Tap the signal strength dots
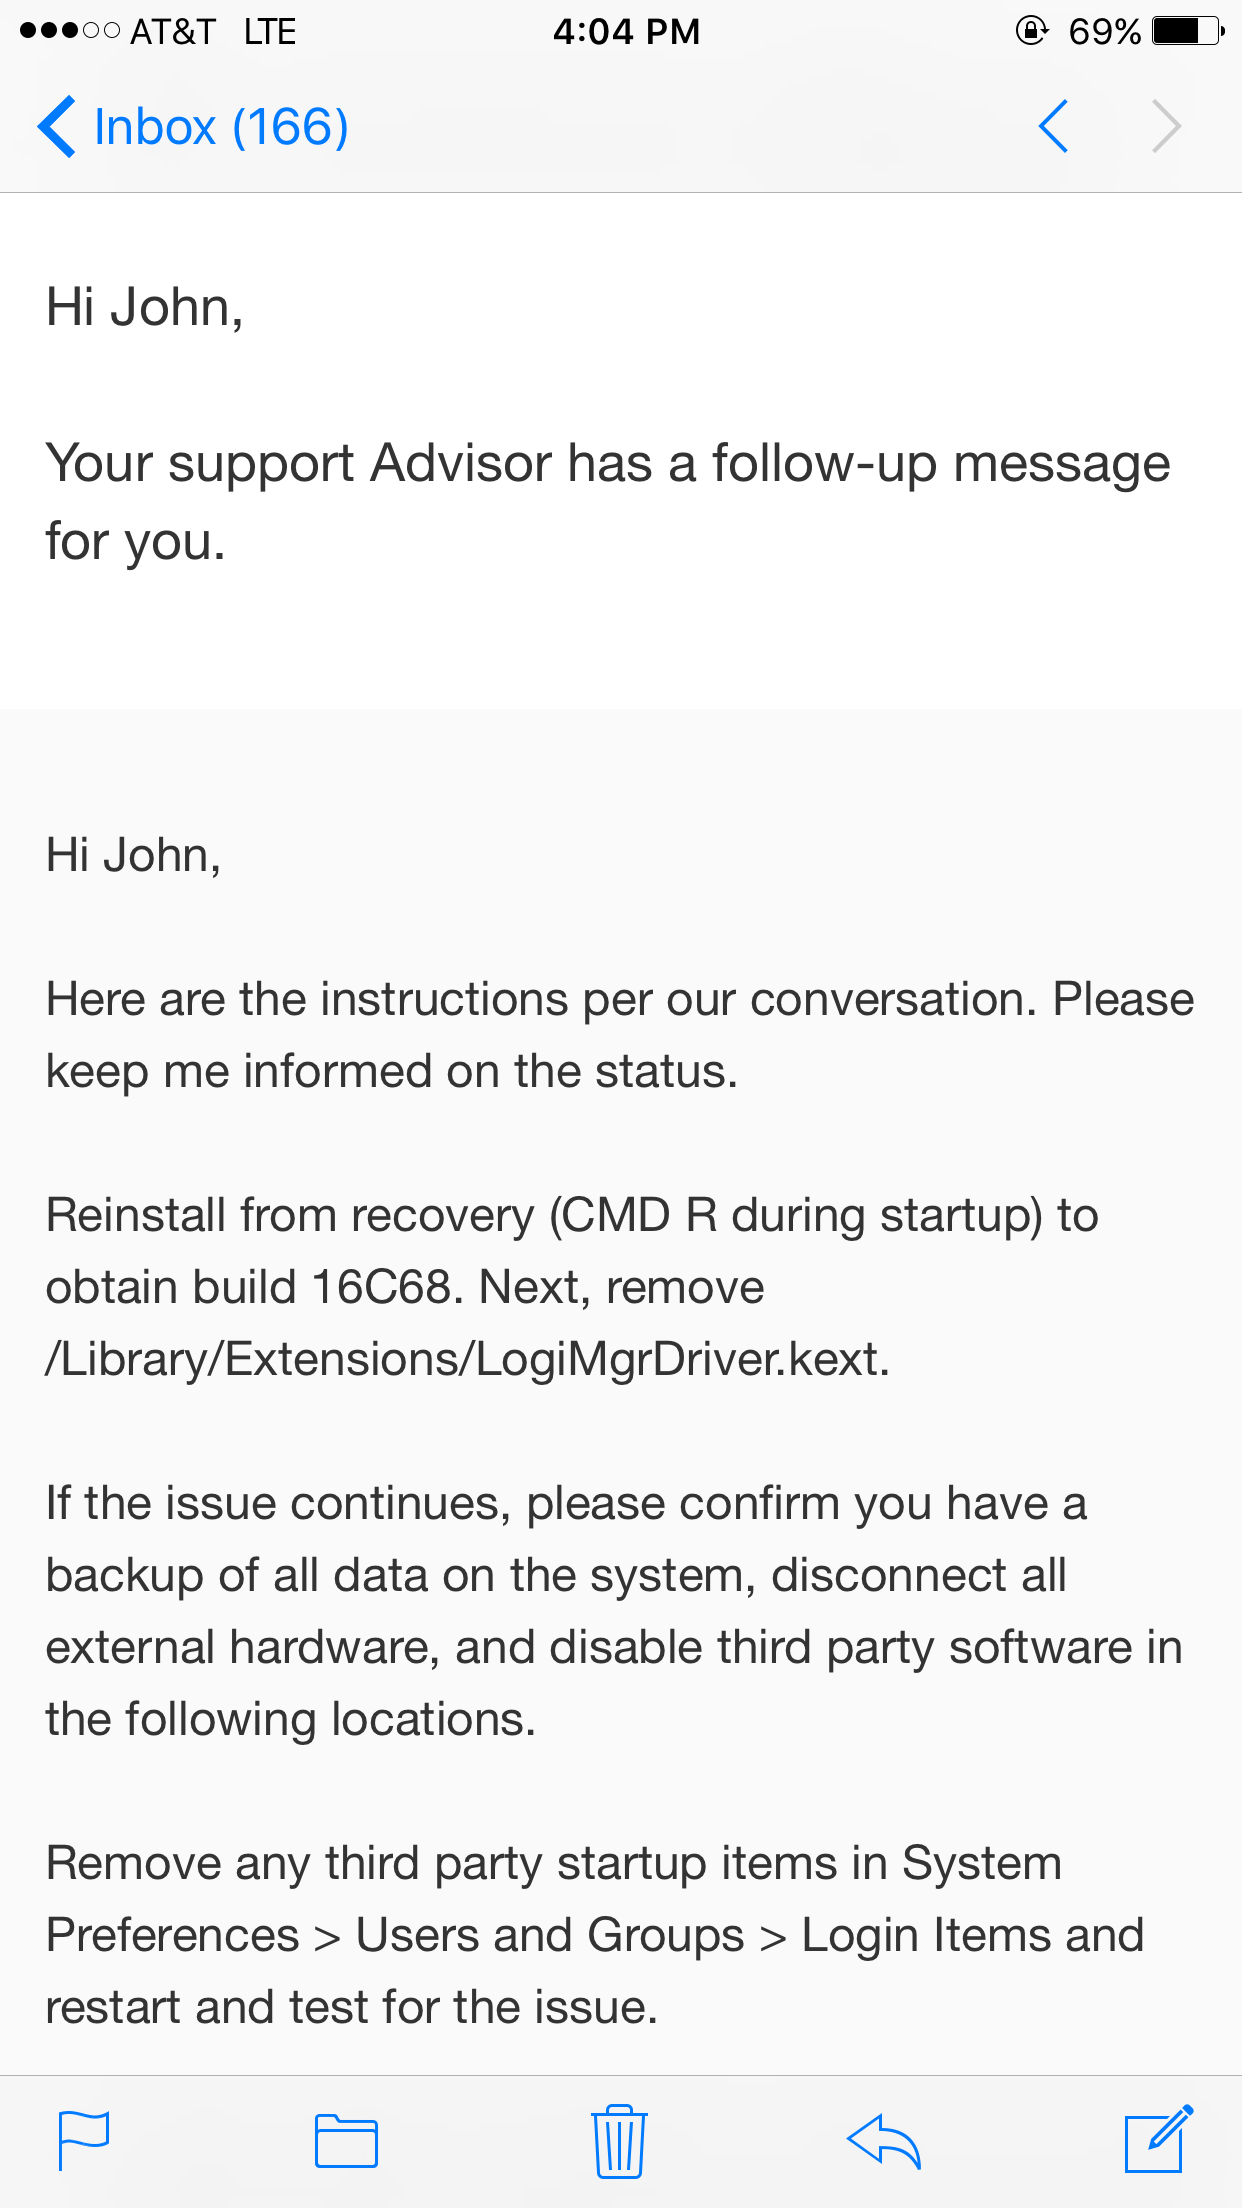 pos(70,31)
